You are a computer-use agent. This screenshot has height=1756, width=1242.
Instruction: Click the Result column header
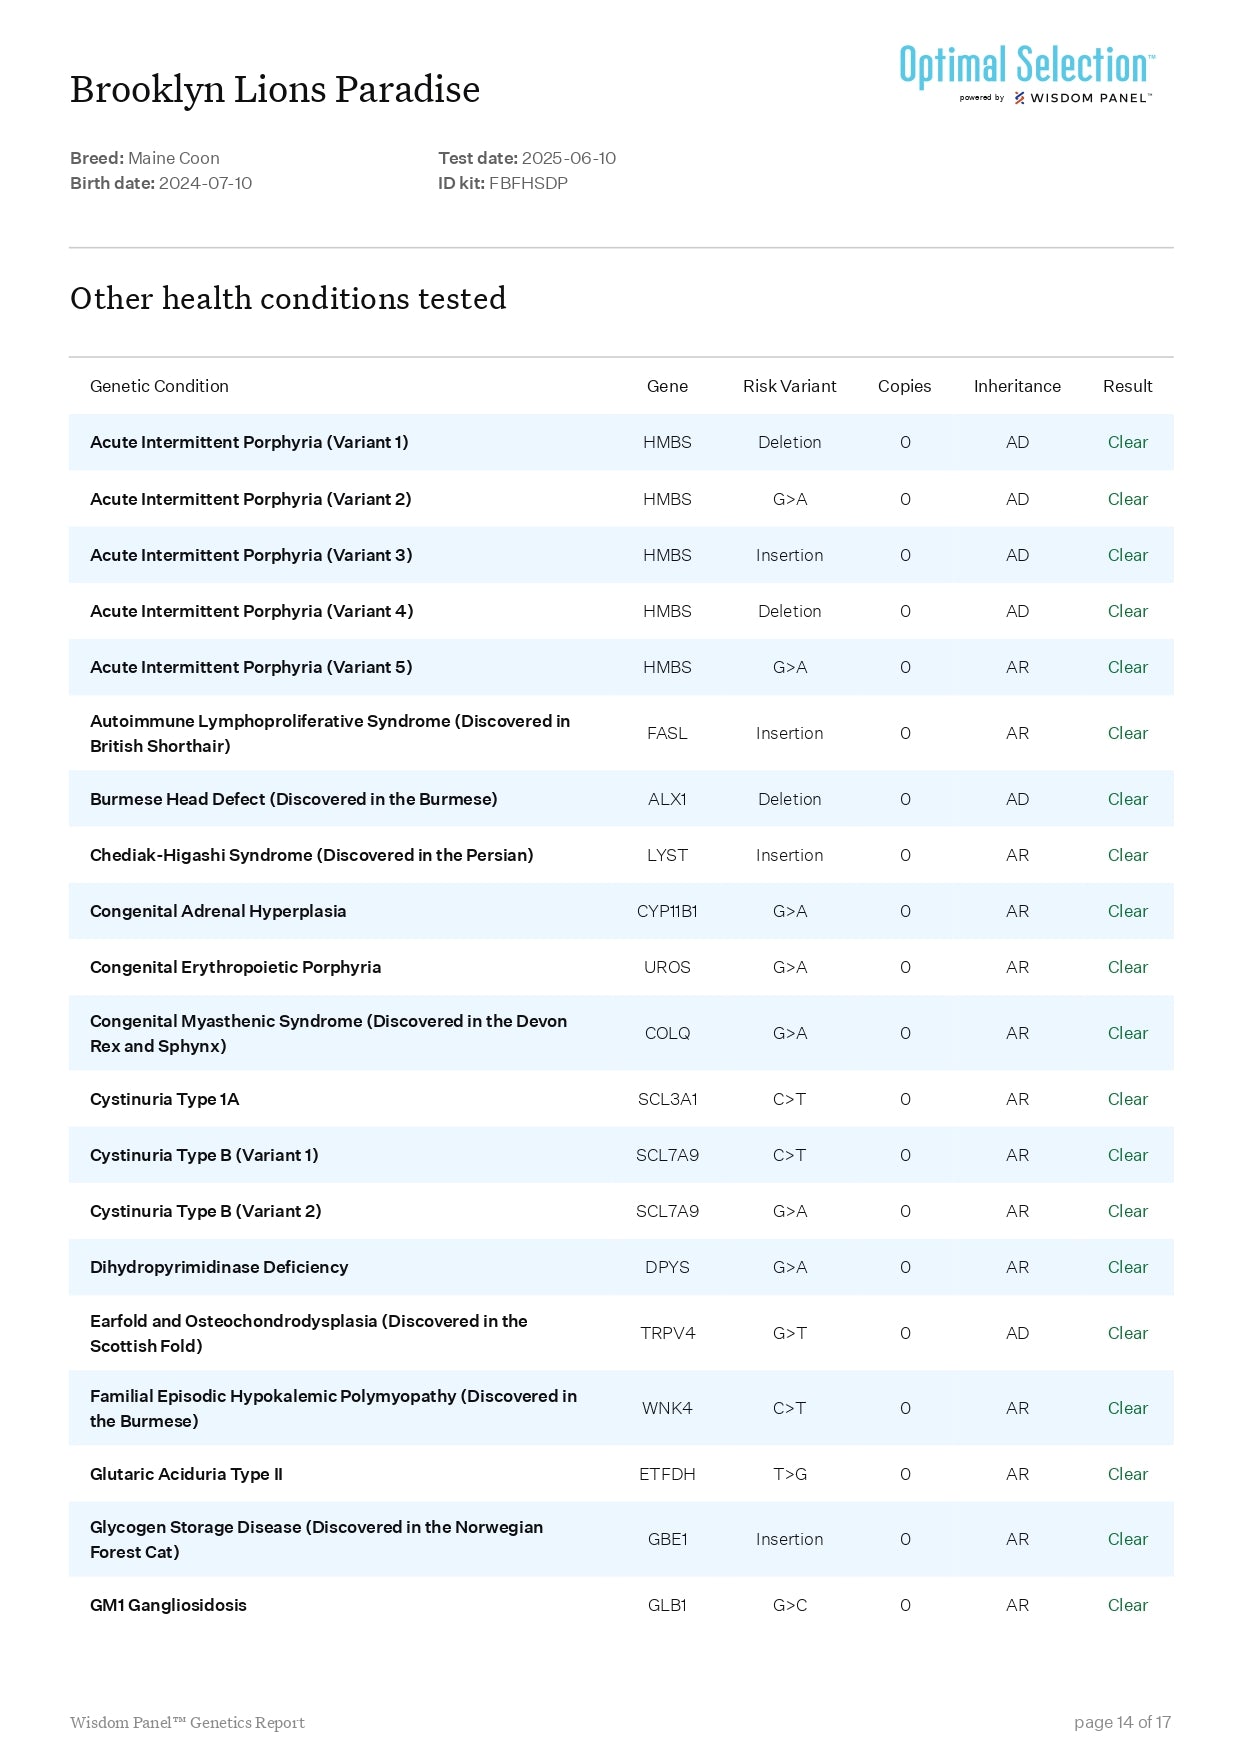point(1127,386)
